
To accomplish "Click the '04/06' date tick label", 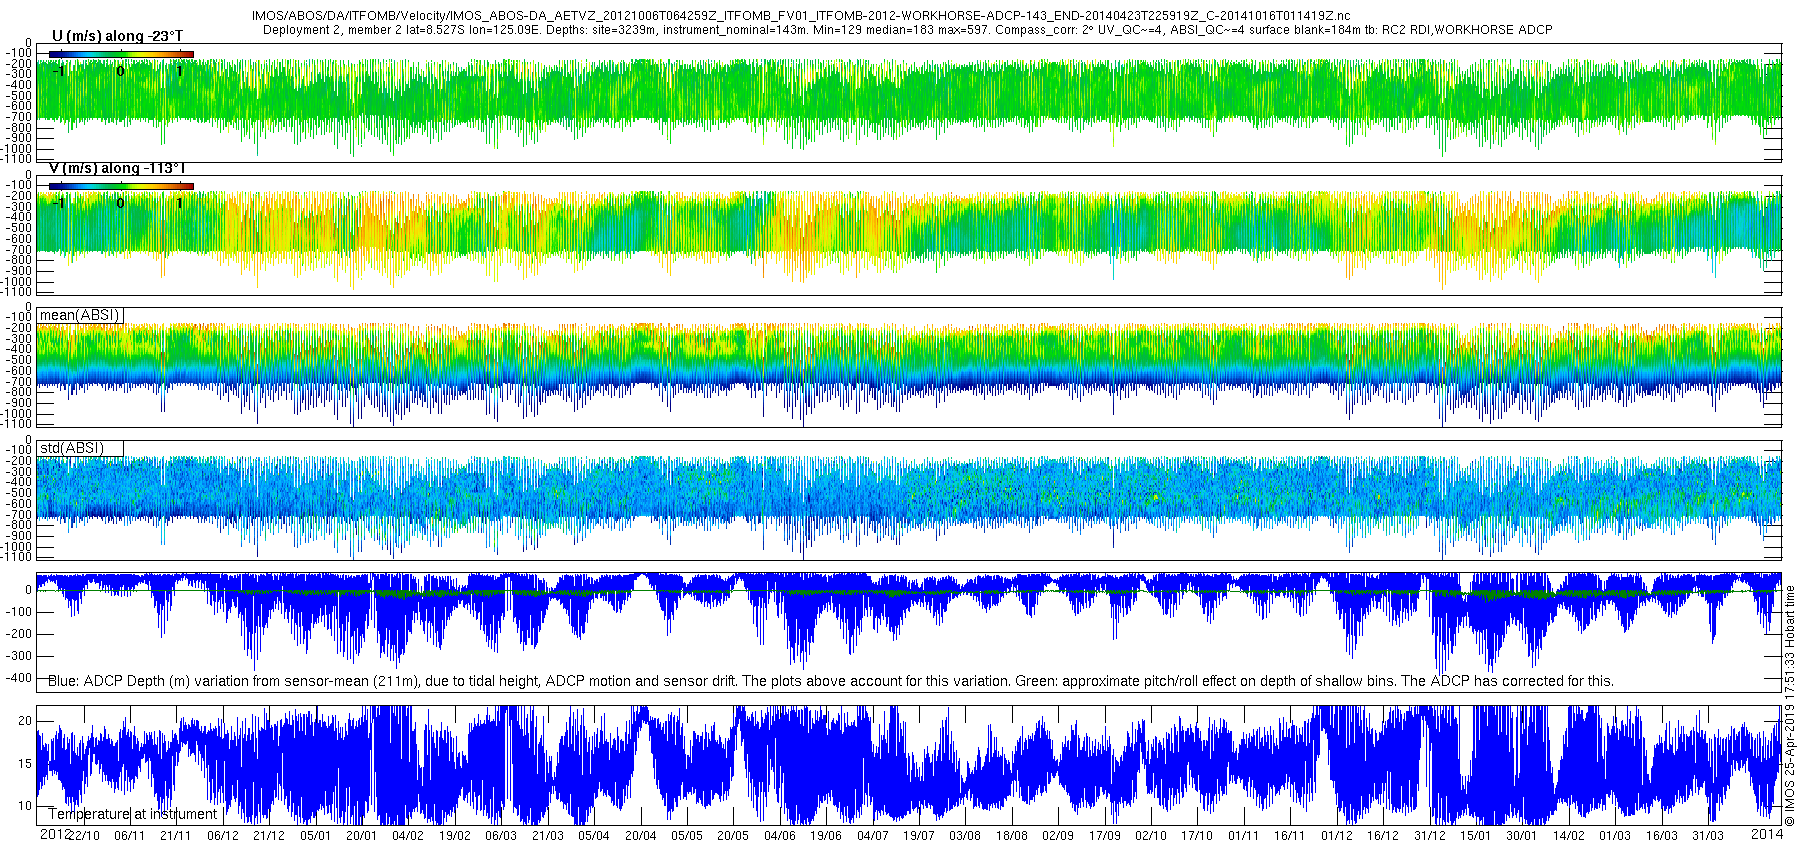I will 779,836.
